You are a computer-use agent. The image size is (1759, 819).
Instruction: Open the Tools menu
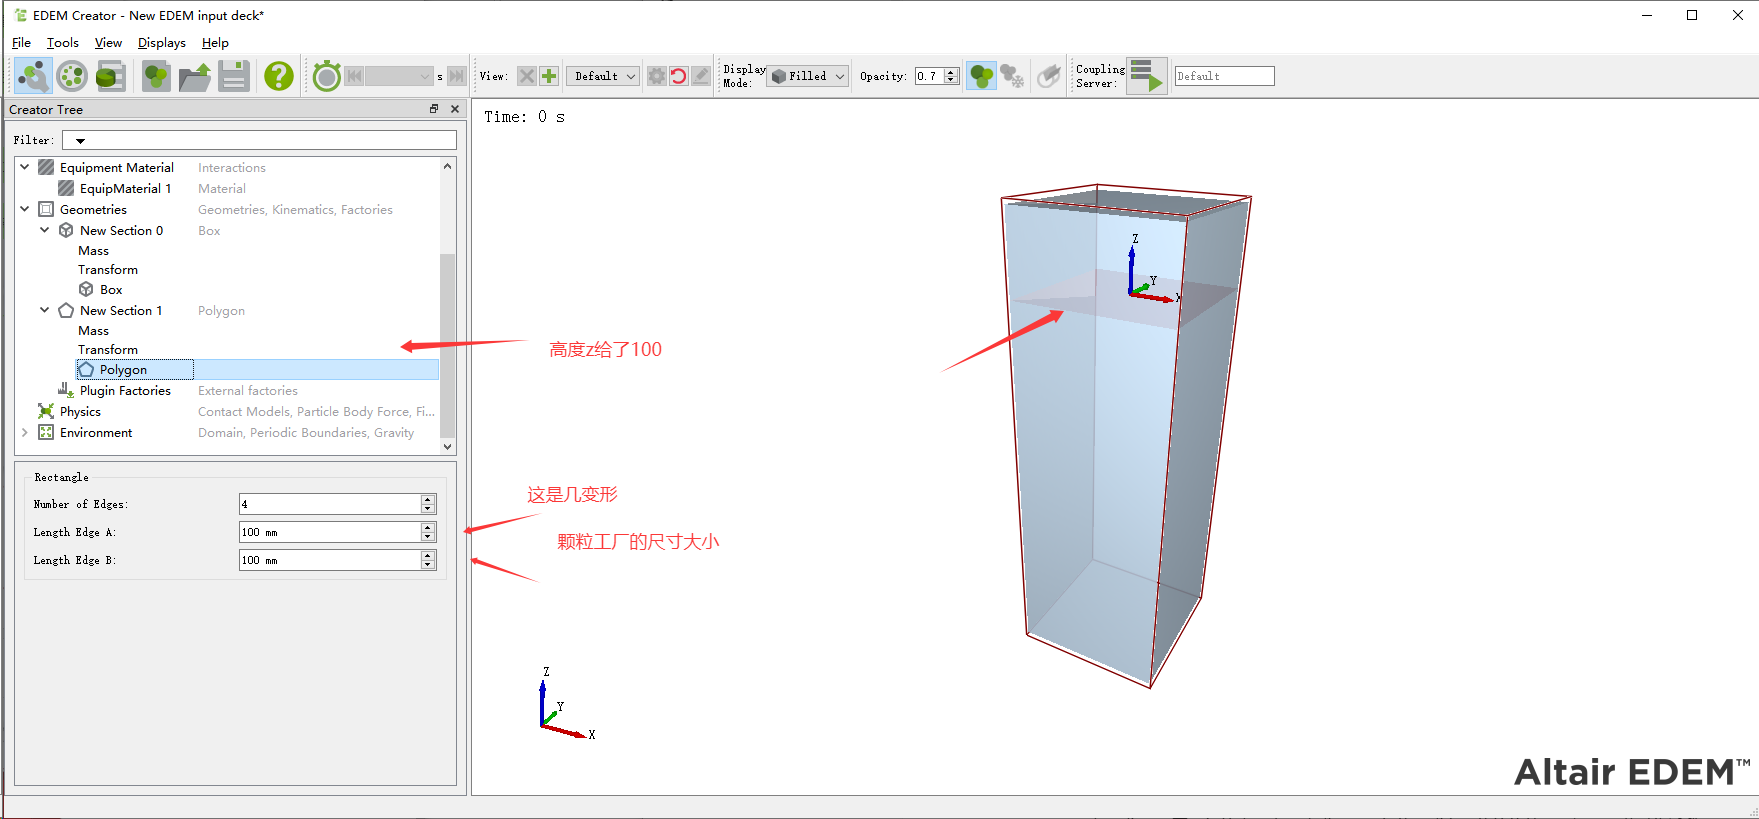click(62, 43)
